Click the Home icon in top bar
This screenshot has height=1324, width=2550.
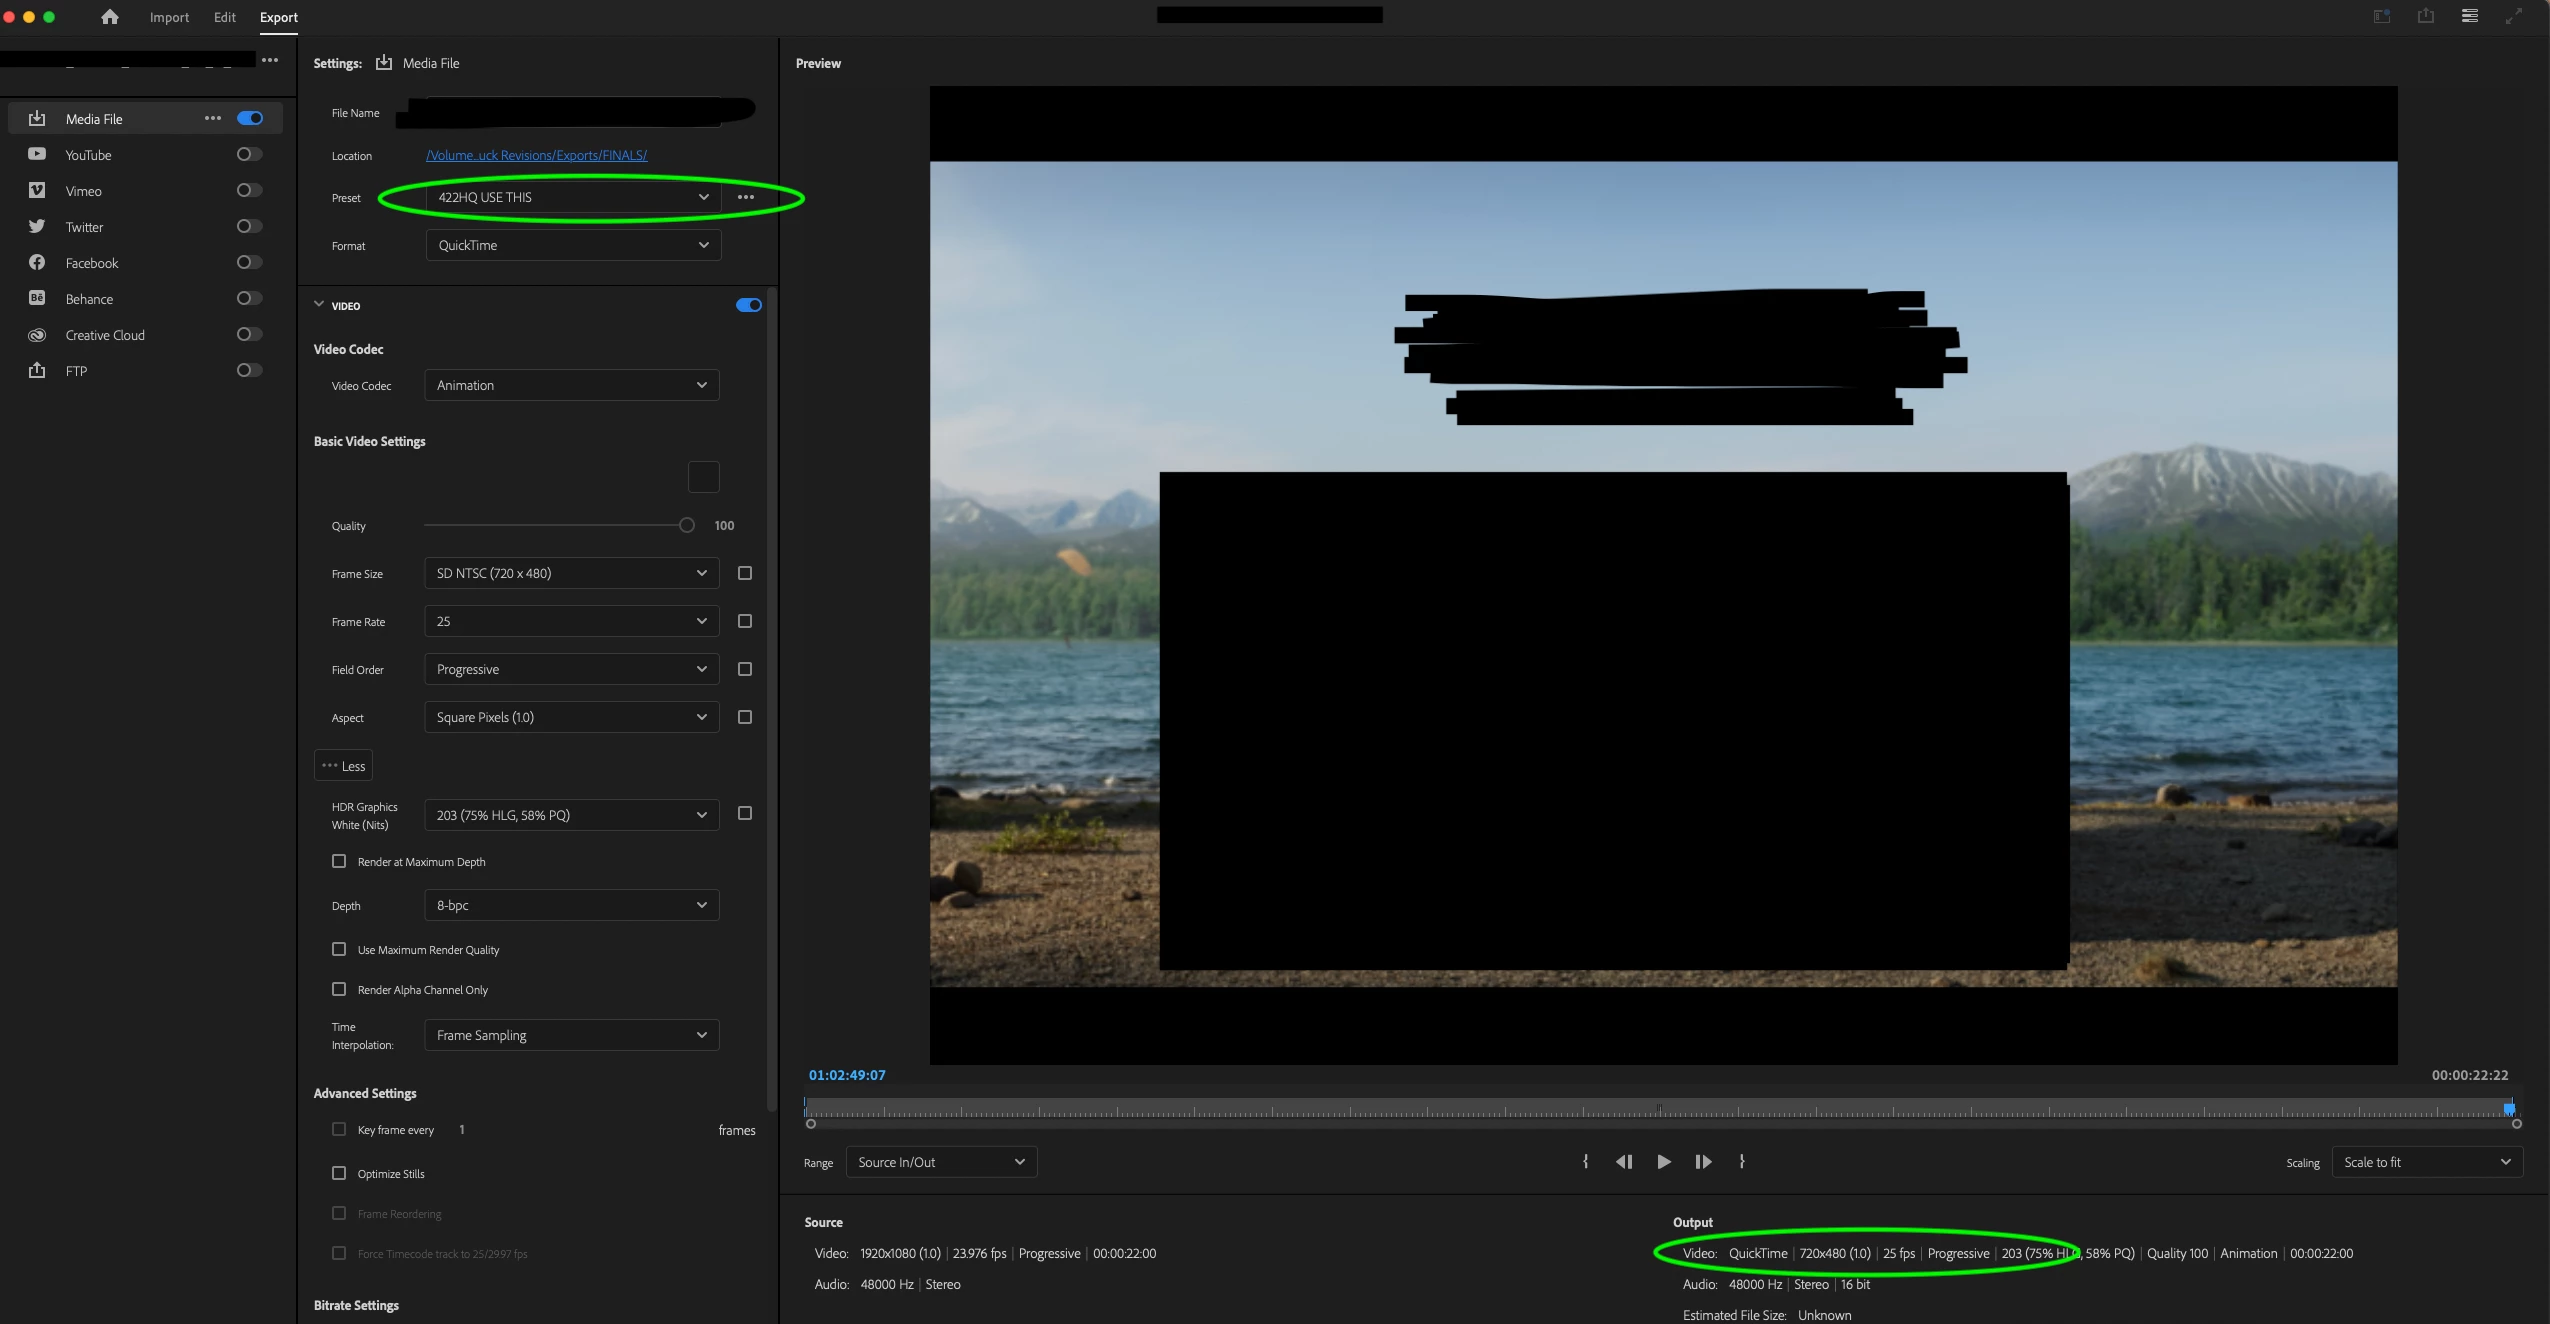pyautogui.click(x=110, y=17)
